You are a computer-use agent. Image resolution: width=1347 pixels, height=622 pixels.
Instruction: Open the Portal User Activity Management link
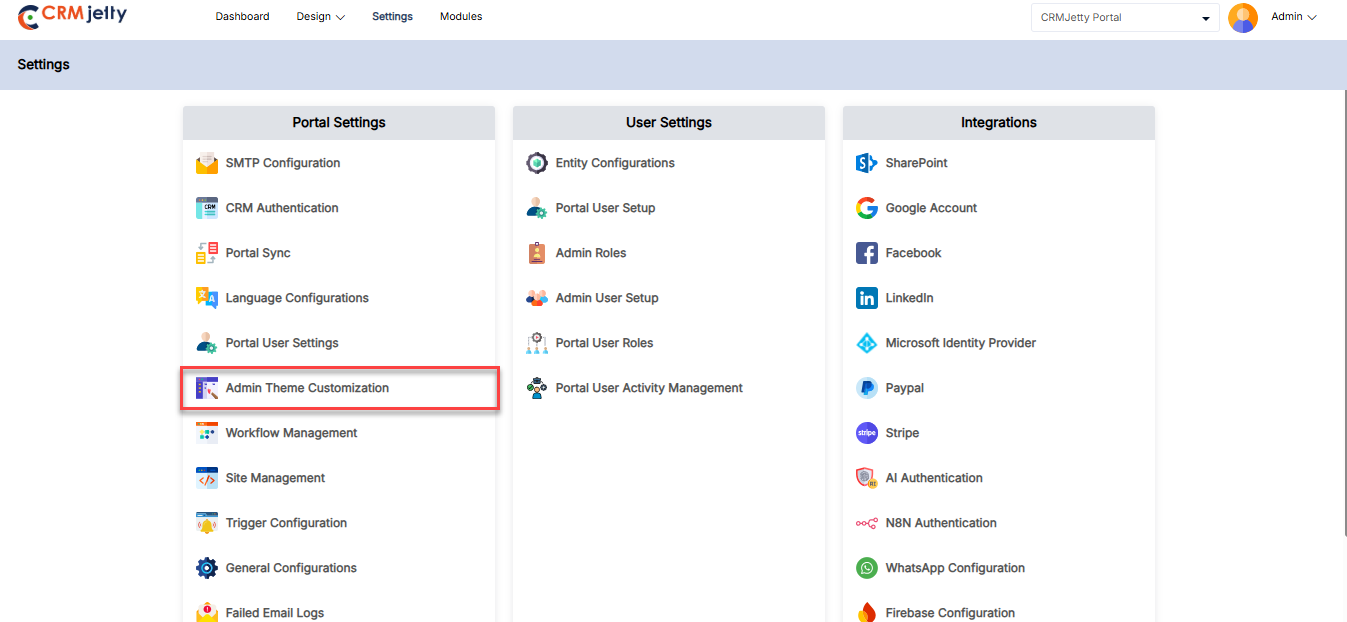(649, 388)
